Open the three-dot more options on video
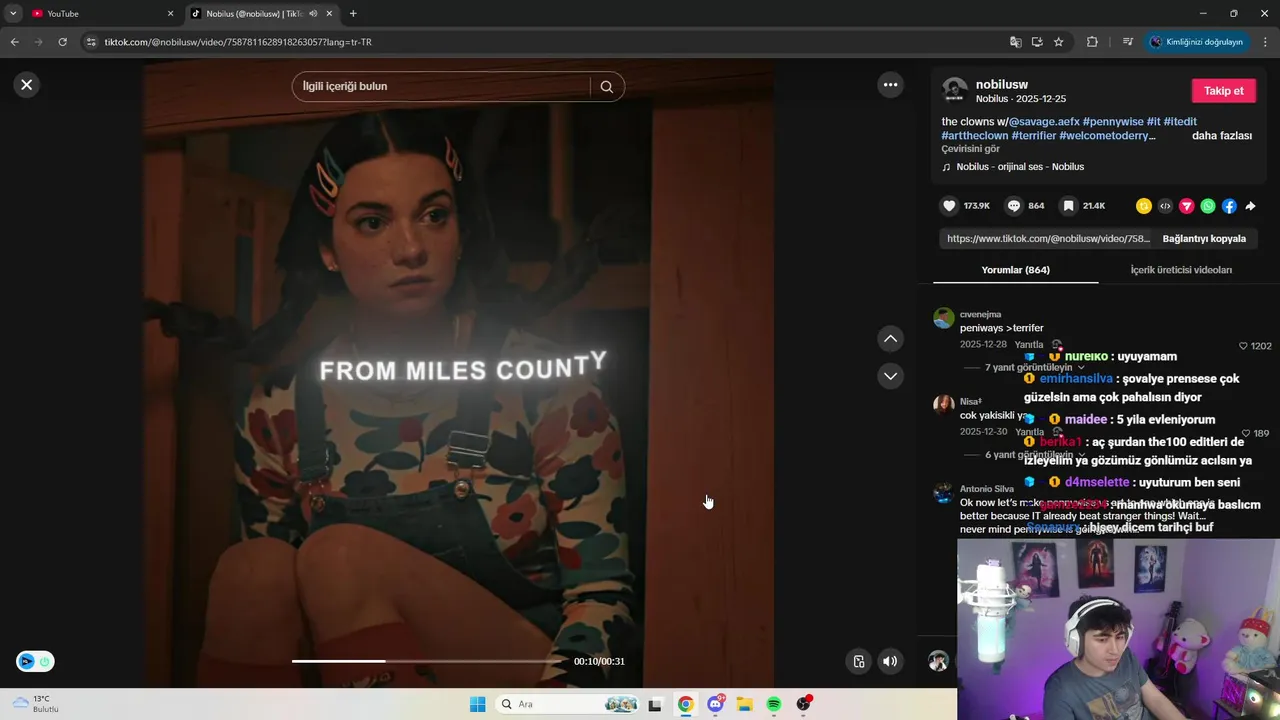The height and width of the screenshot is (720, 1280). click(890, 85)
